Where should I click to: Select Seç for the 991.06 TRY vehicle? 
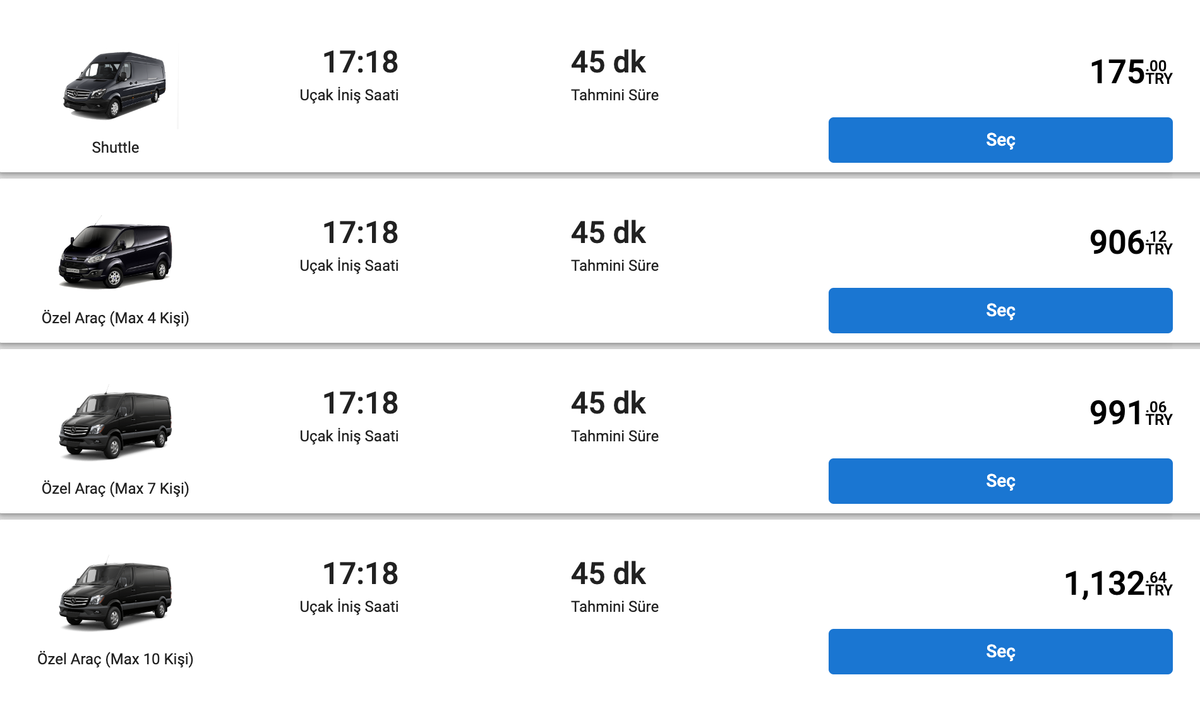pyautogui.click(x=1000, y=481)
